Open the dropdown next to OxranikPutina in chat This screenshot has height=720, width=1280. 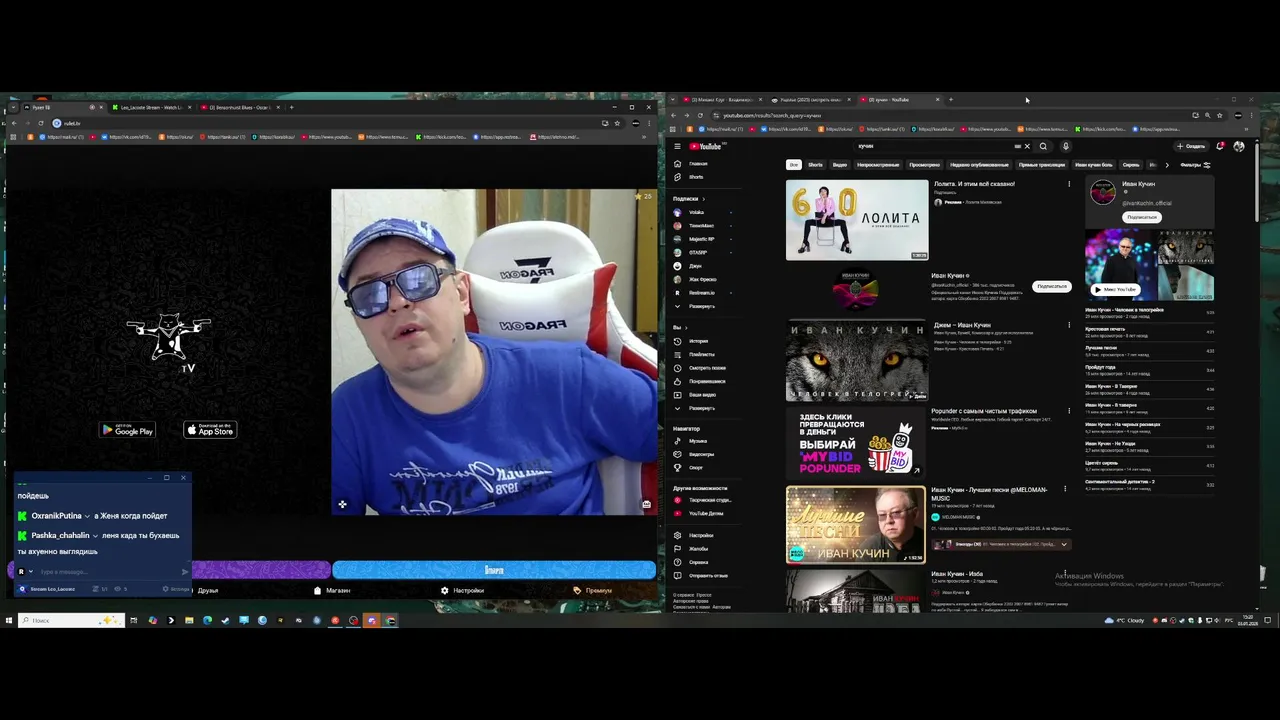[x=88, y=516]
